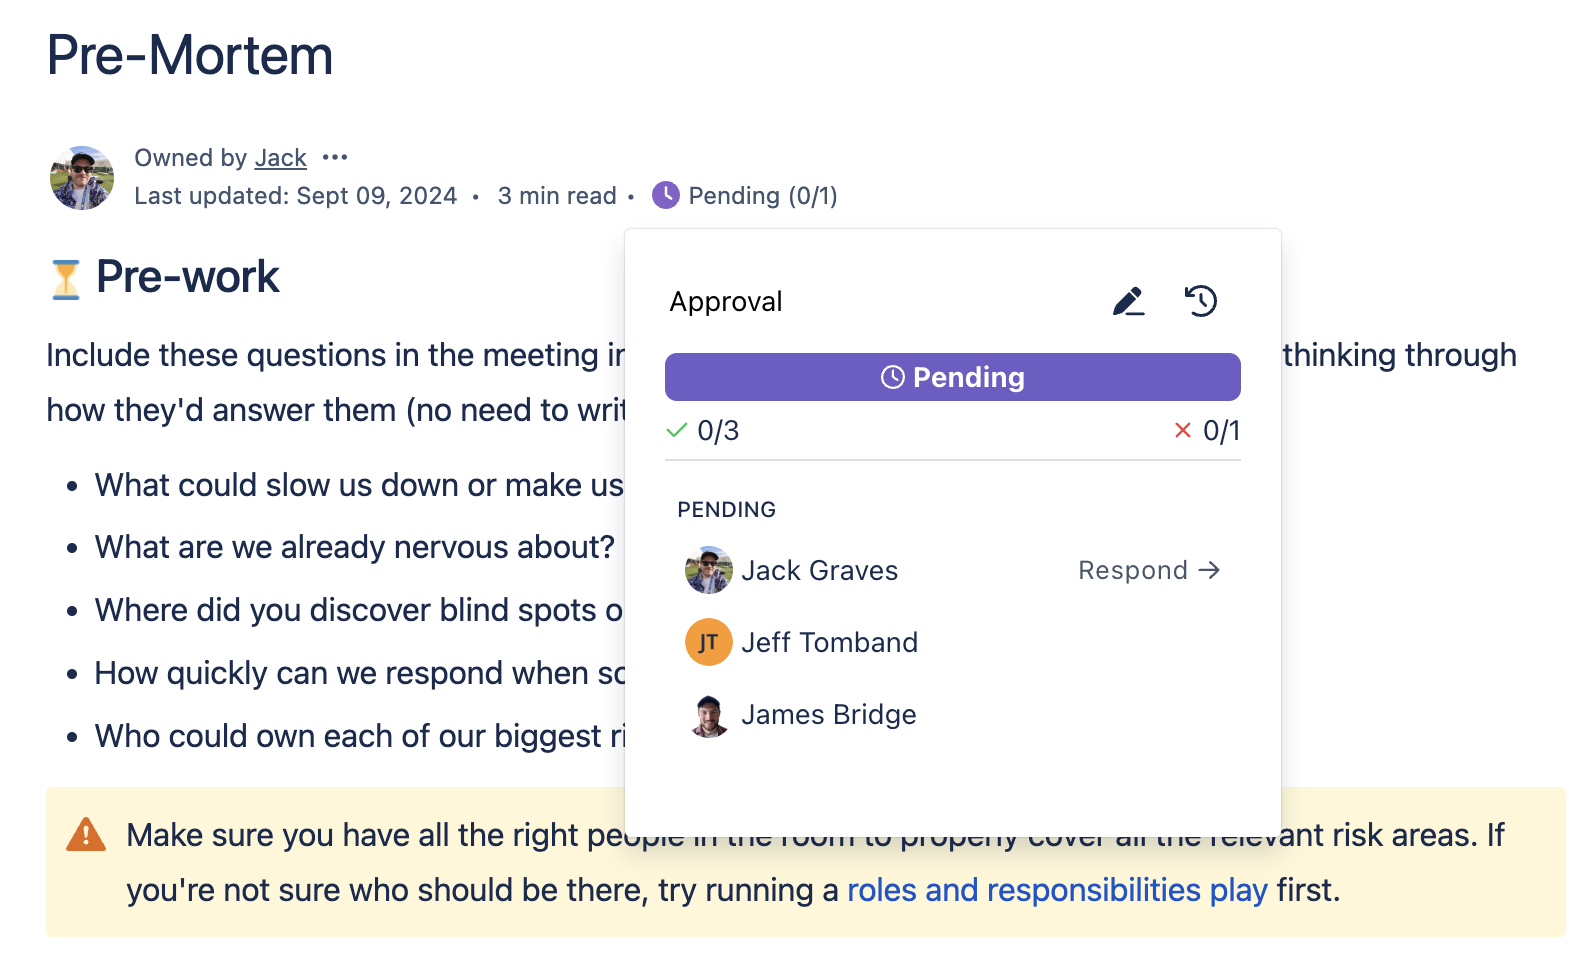
Task: Click James Bridge's avatar photo
Action: click(708, 715)
